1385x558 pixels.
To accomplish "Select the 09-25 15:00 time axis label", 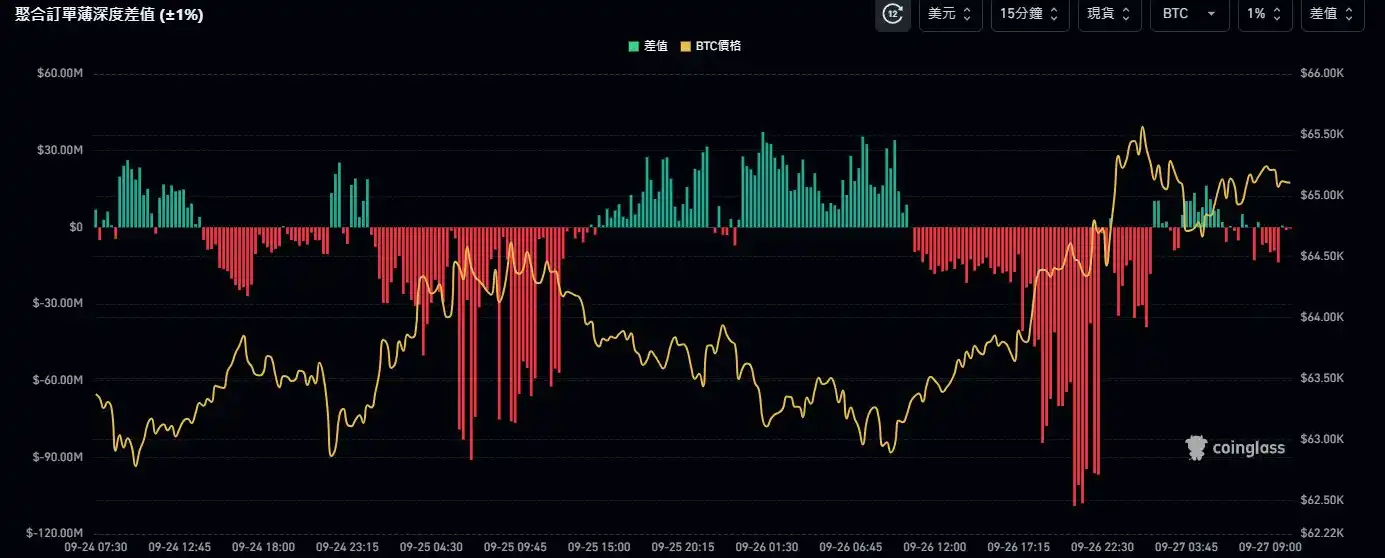I will 599,547.
